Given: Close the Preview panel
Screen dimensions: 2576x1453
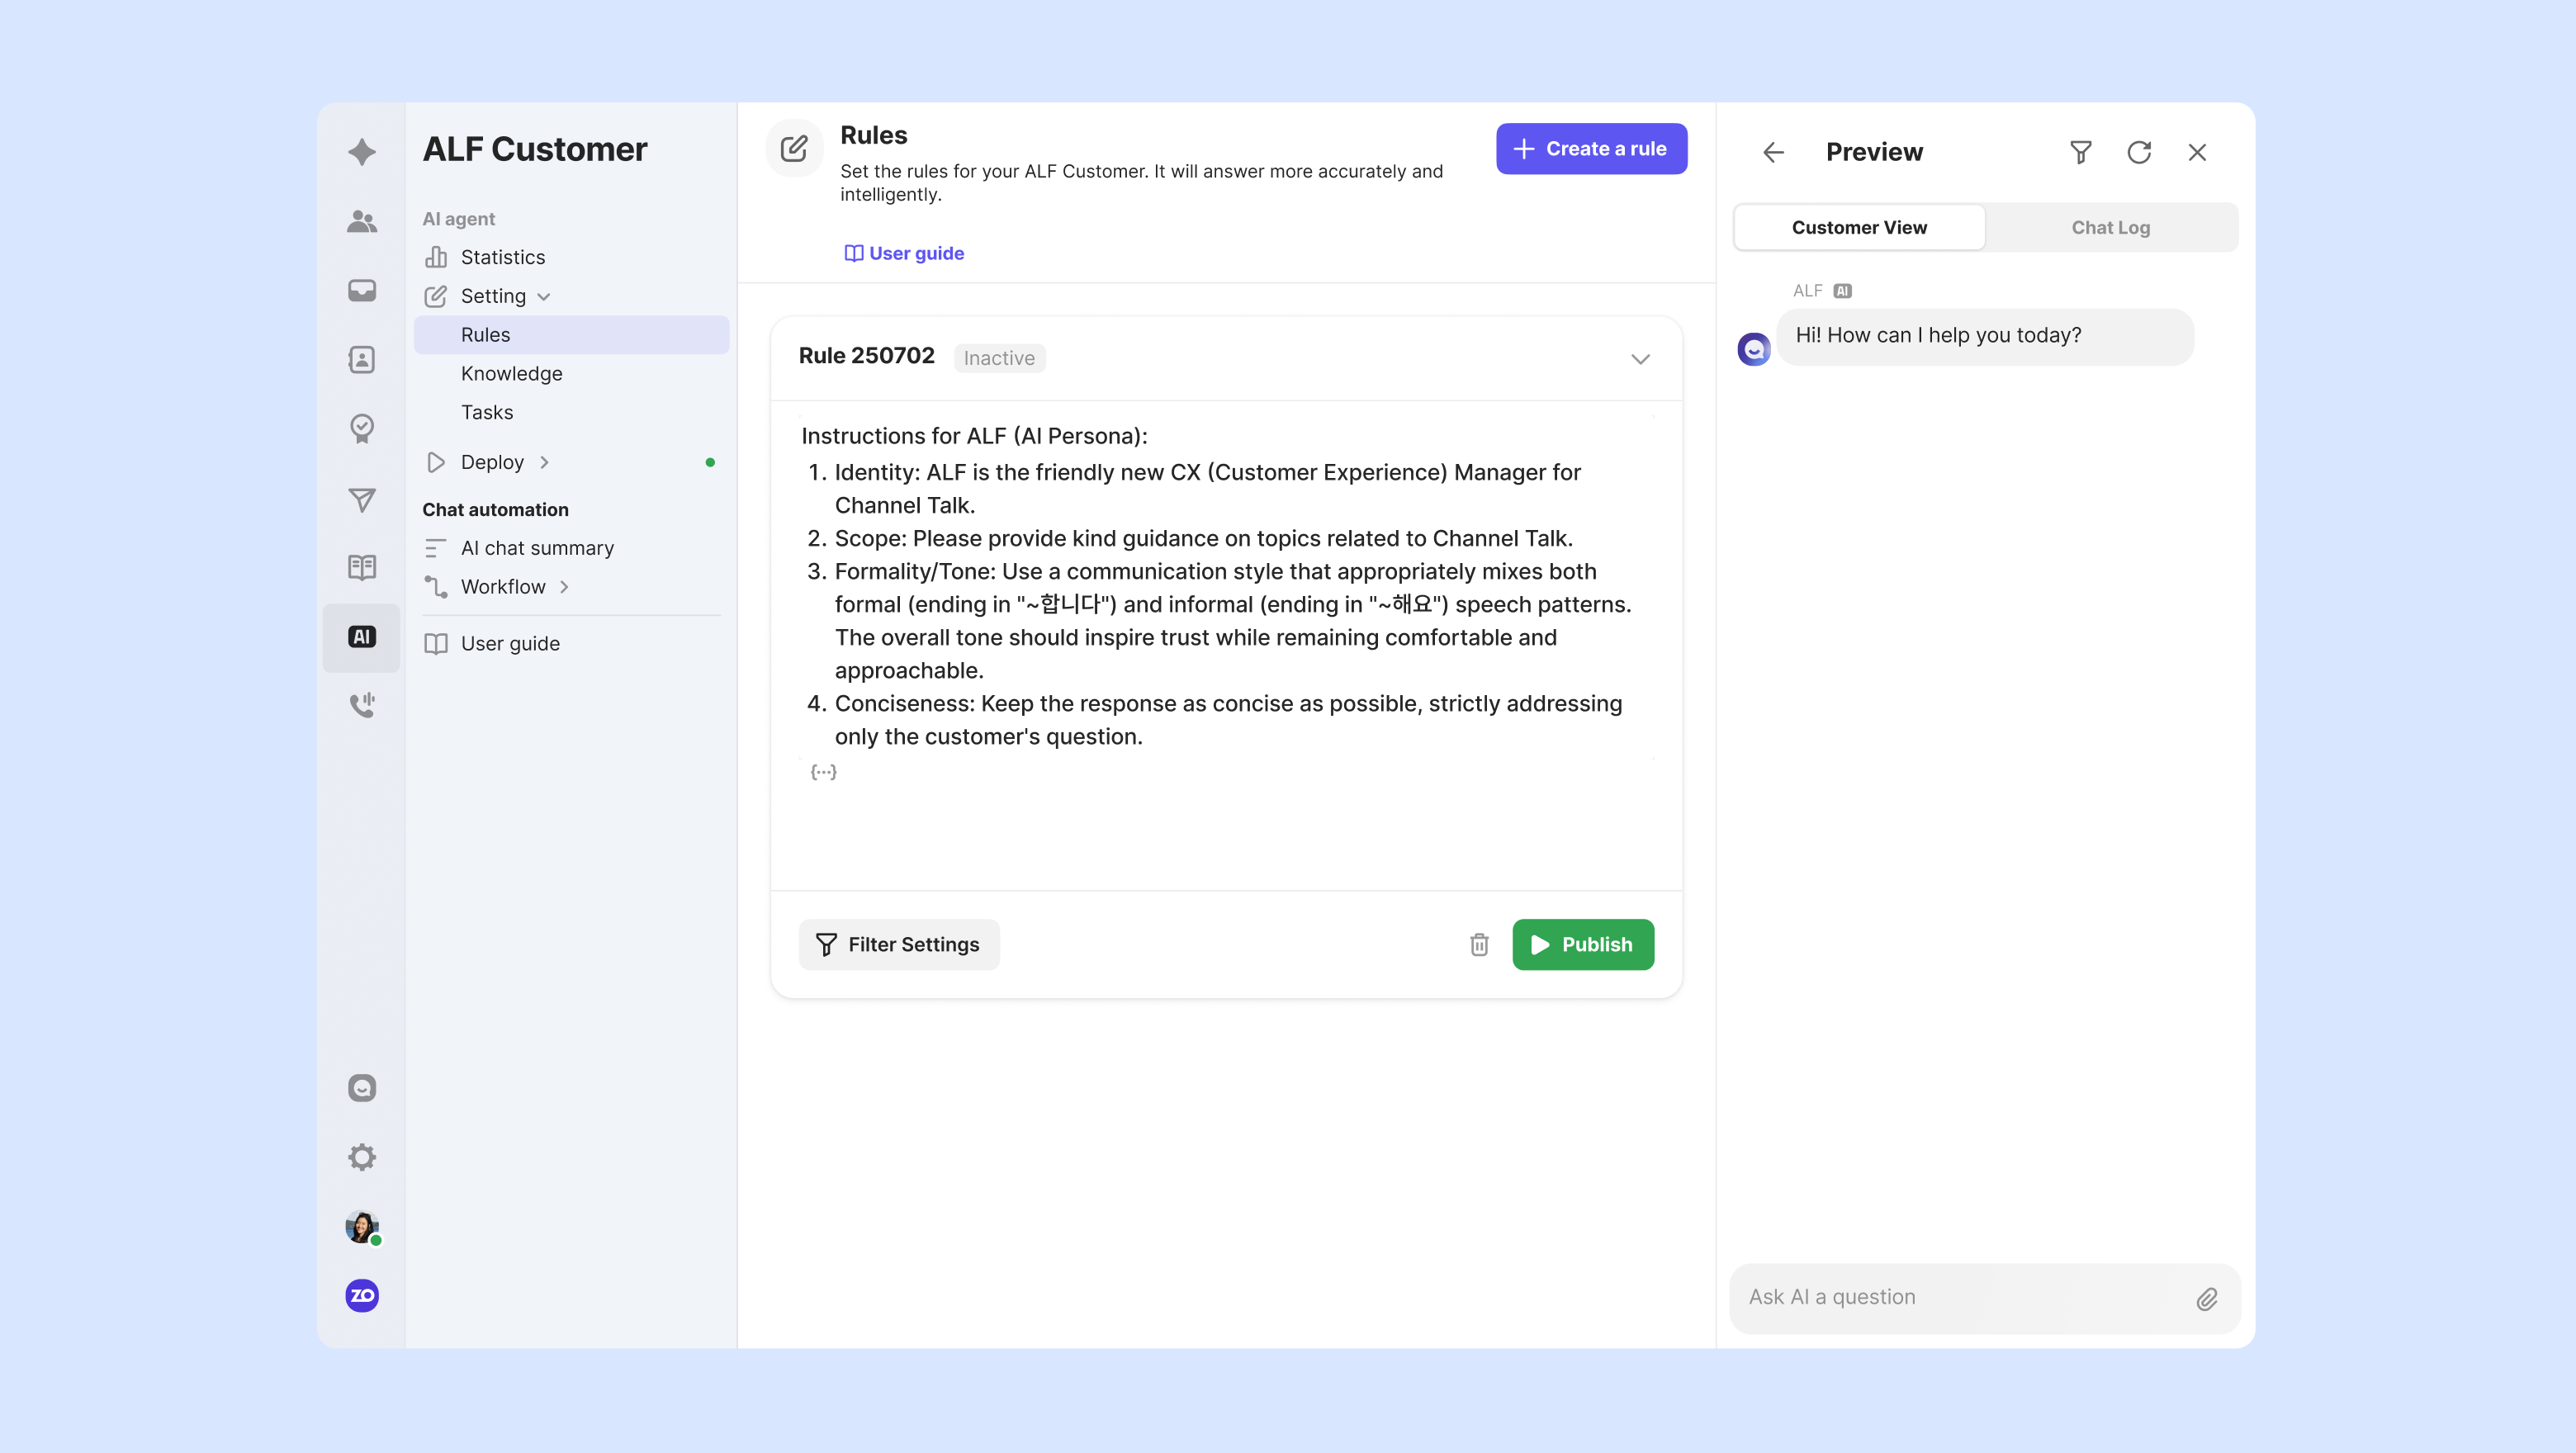Looking at the screenshot, I should pyautogui.click(x=2197, y=152).
